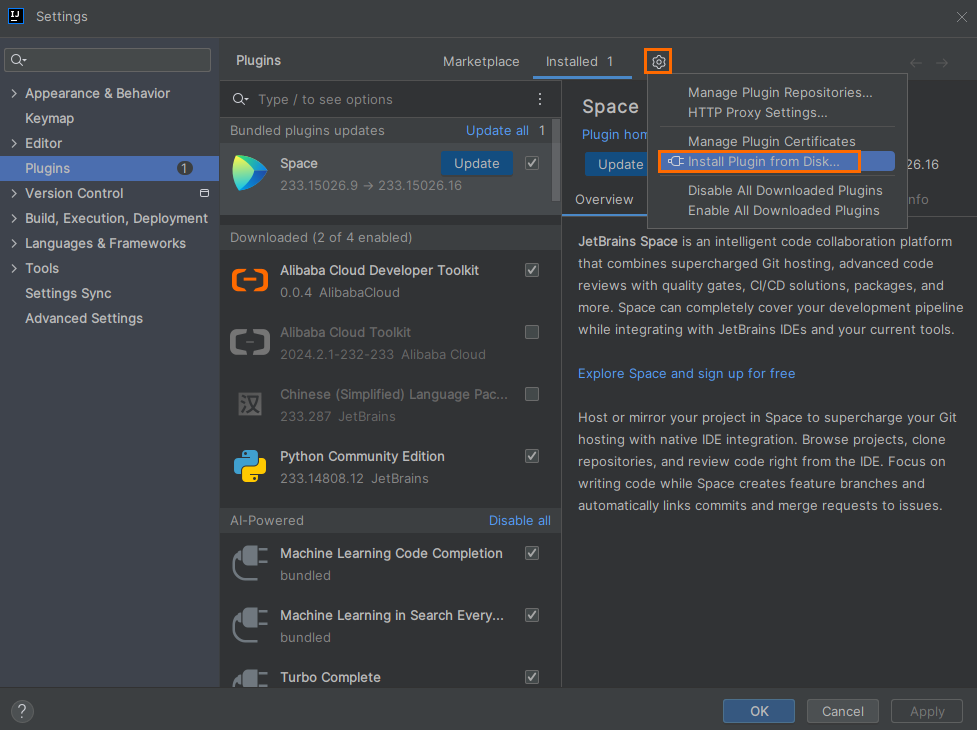
Task: Enable Chinese (Simplified) Language Pack checkbox
Action: 531,394
